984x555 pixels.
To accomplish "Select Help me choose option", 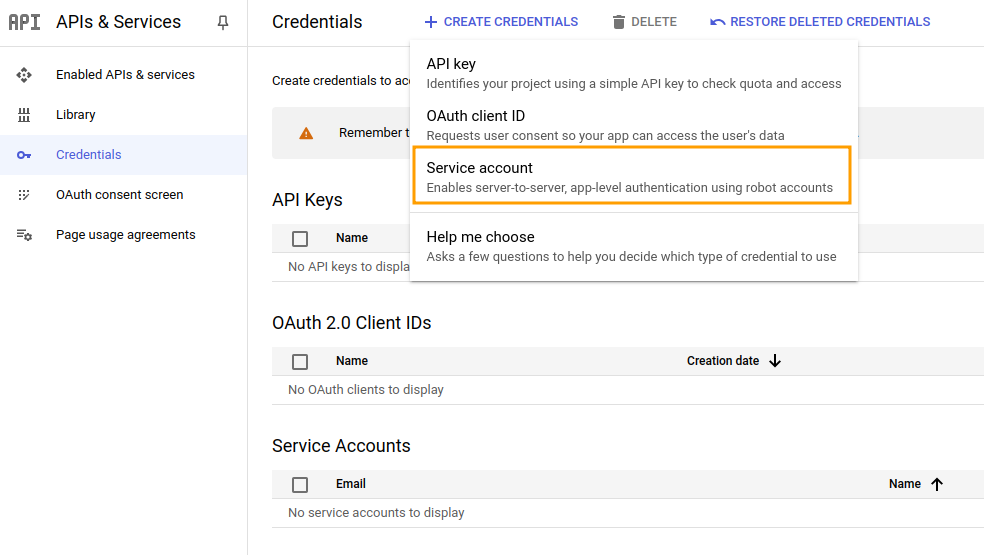I will [634, 246].
